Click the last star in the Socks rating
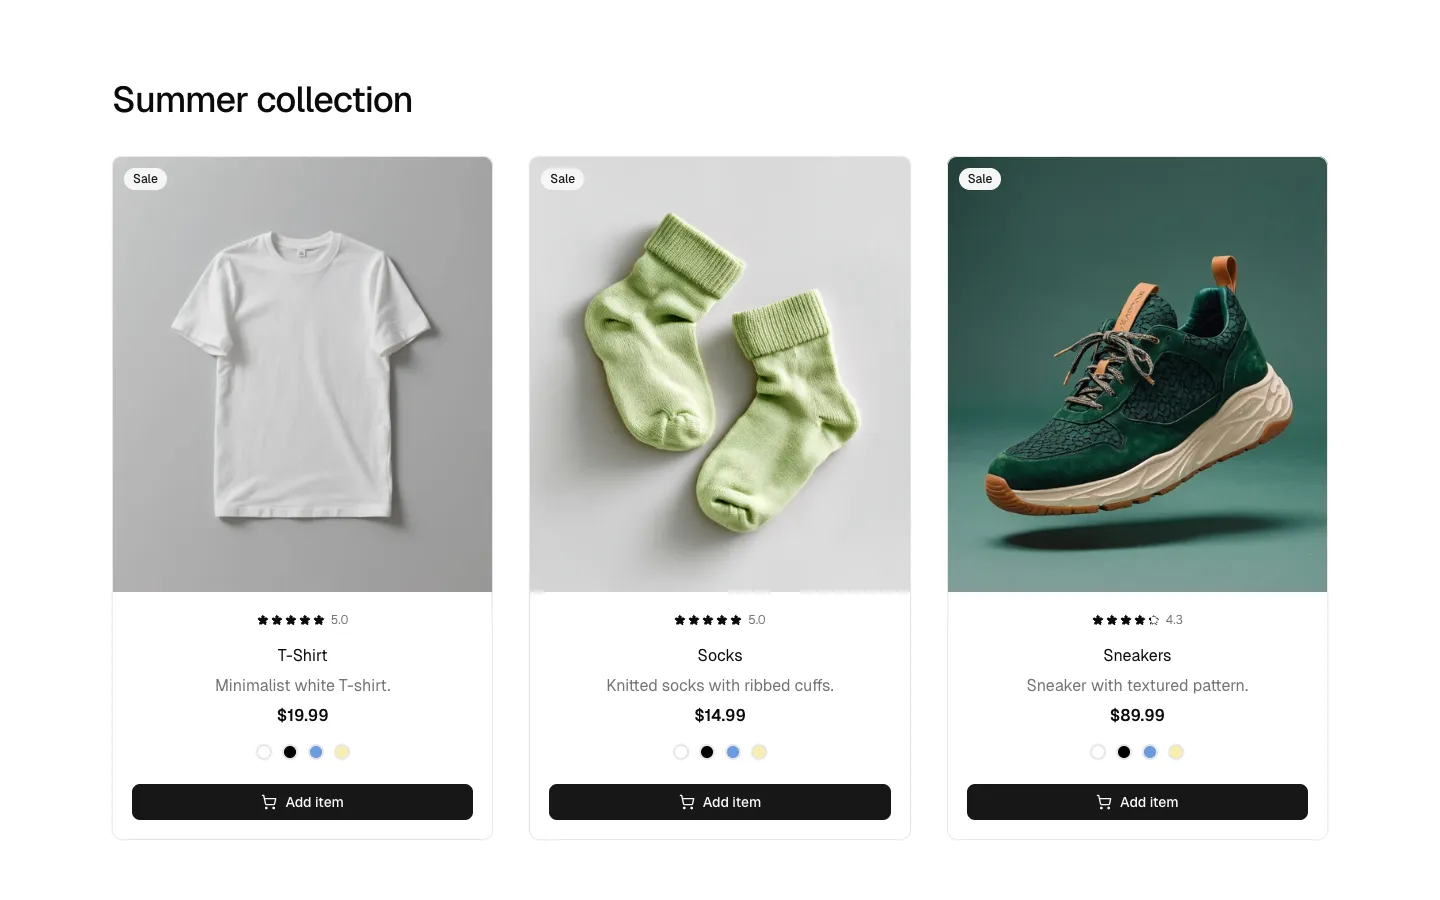The image size is (1440, 900). tap(736, 619)
